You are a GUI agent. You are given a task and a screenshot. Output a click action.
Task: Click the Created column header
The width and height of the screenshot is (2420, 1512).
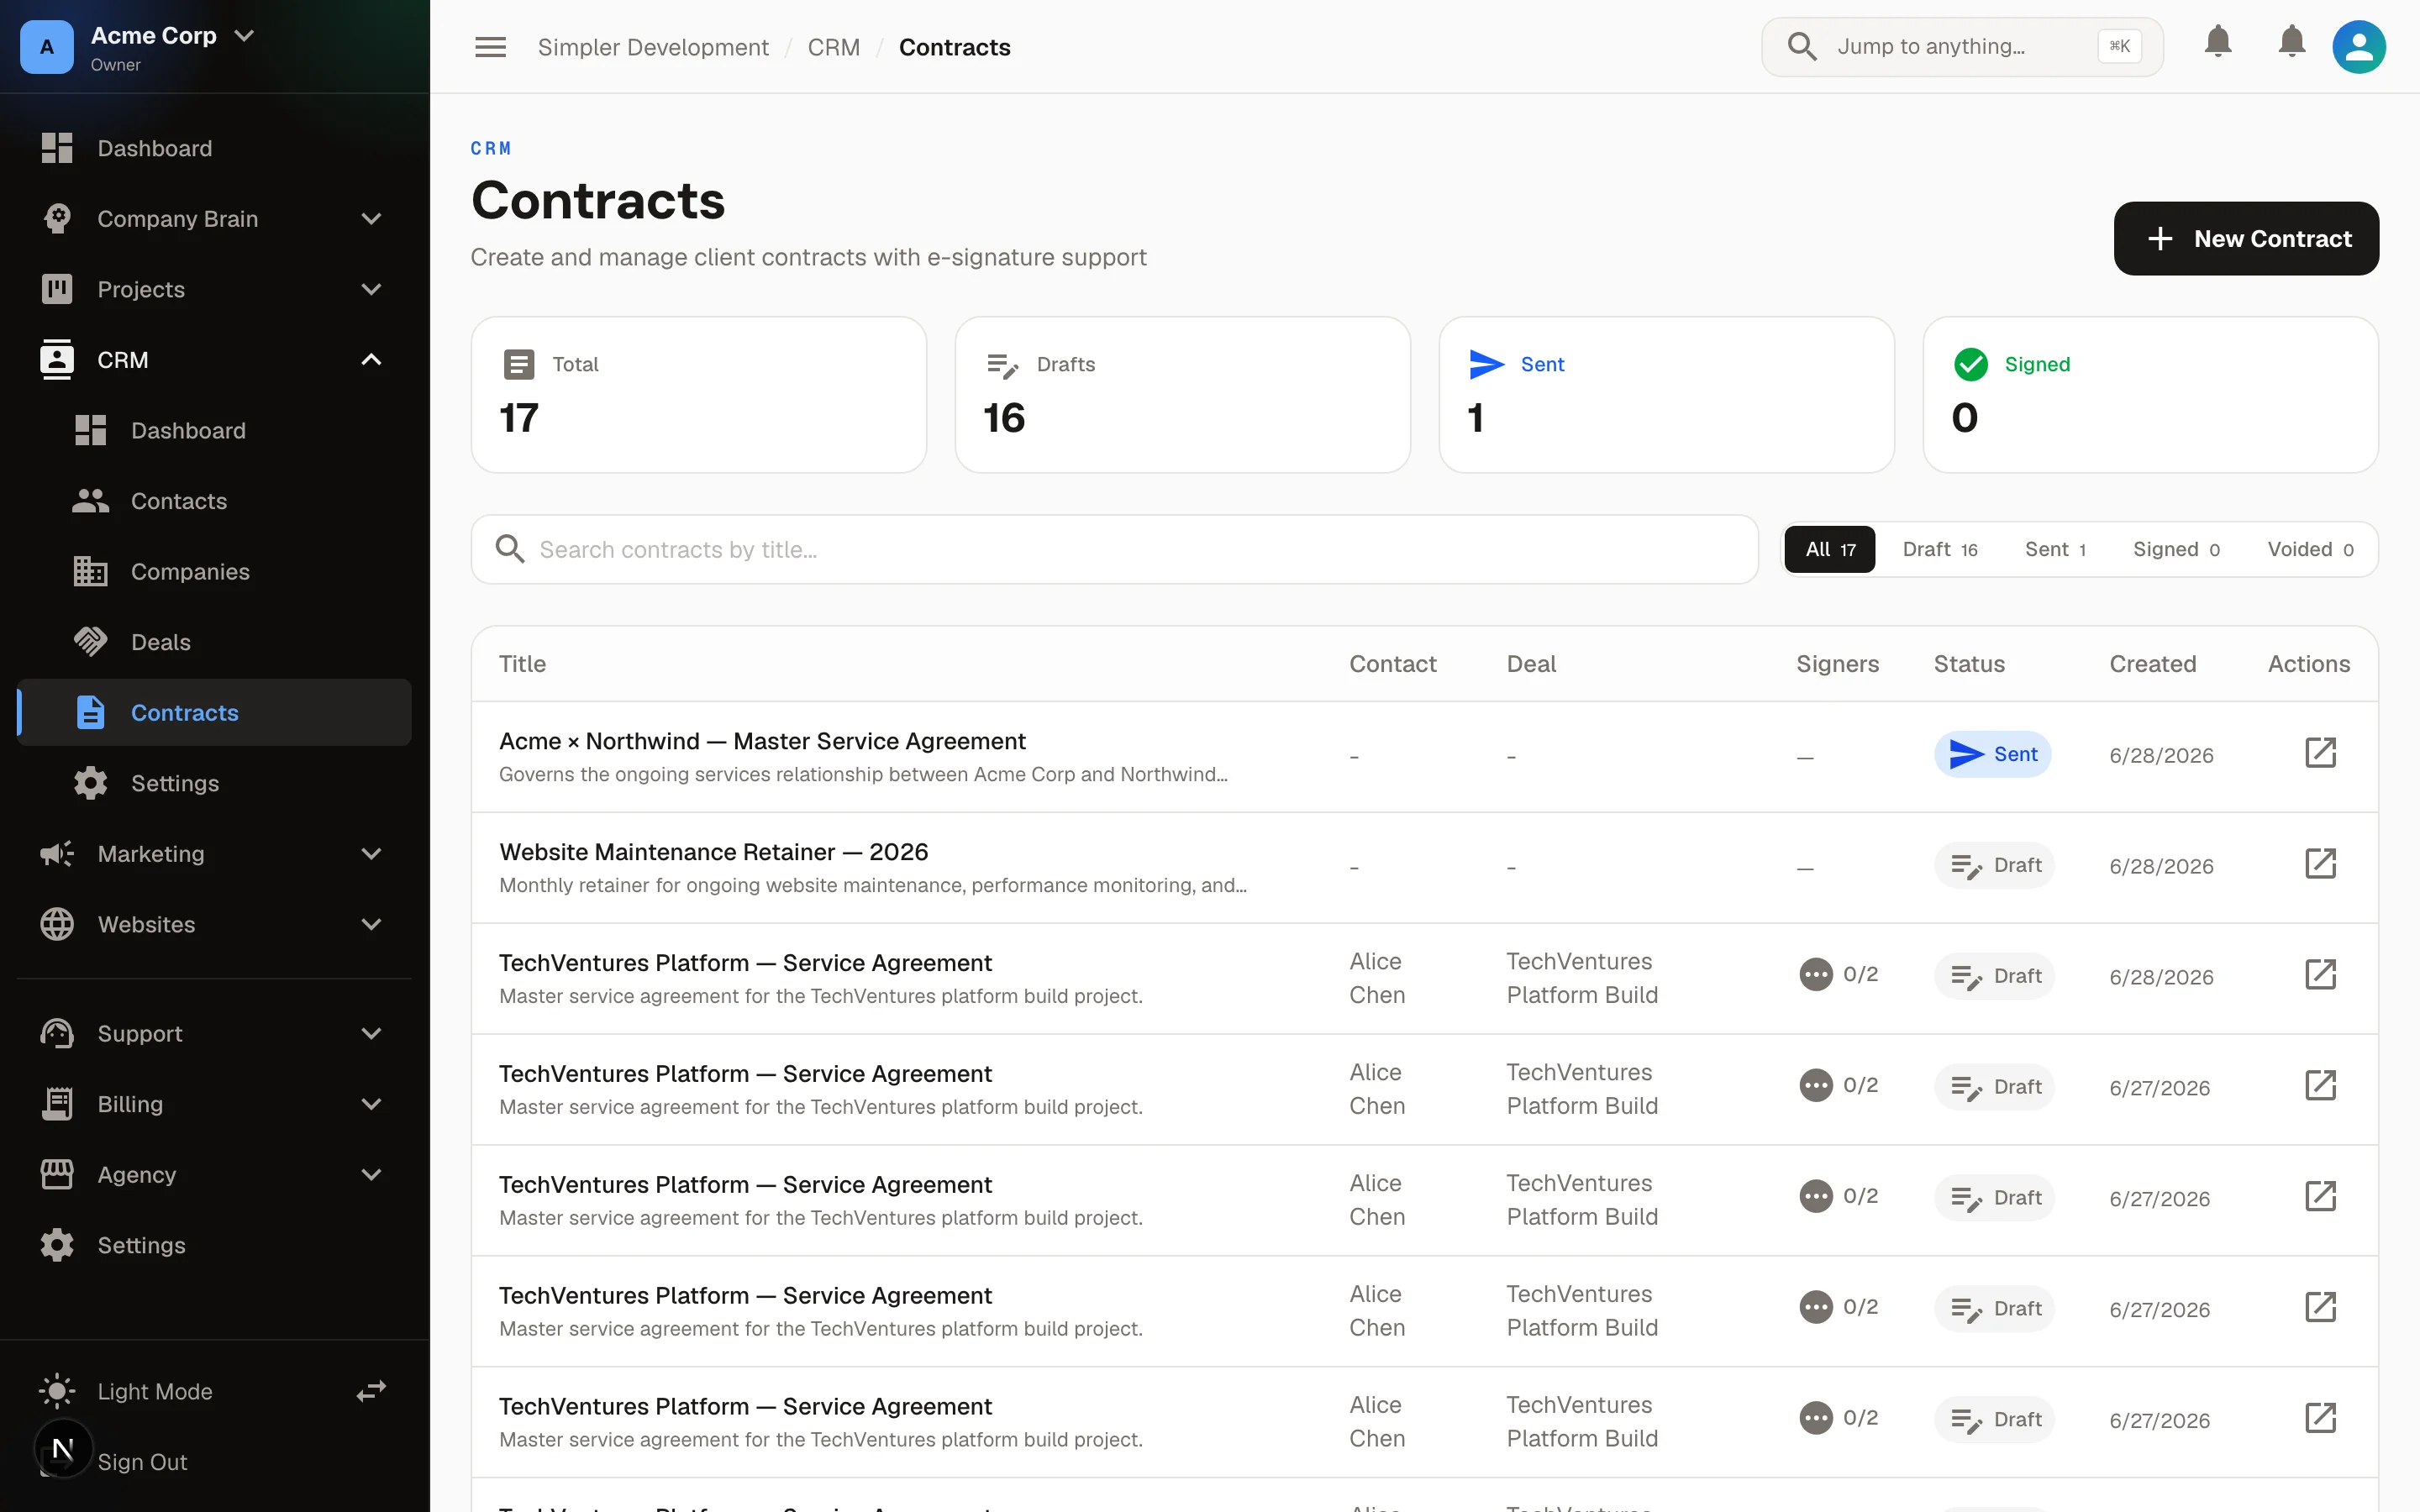(x=2152, y=664)
